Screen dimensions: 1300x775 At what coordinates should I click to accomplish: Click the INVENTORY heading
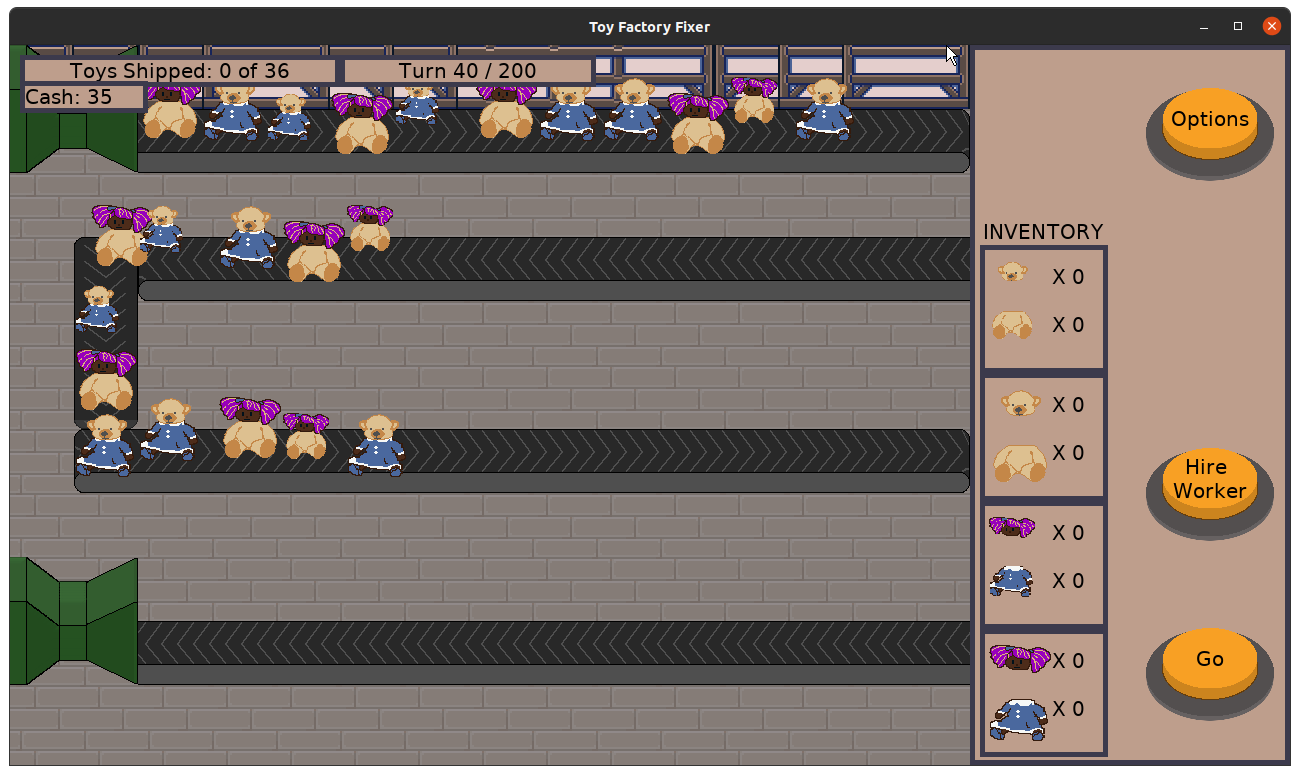coord(1043,232)
